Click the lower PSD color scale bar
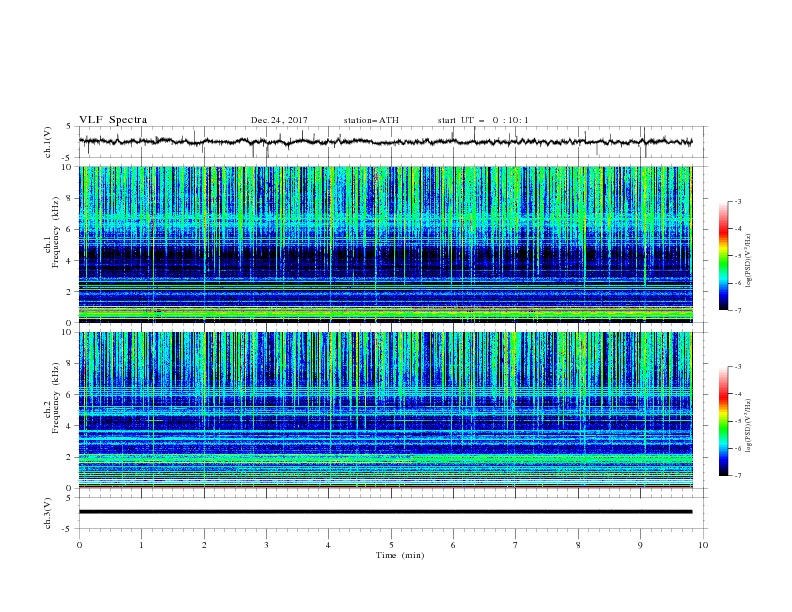Viewport: 792px width, 612px height. [723, 421]
